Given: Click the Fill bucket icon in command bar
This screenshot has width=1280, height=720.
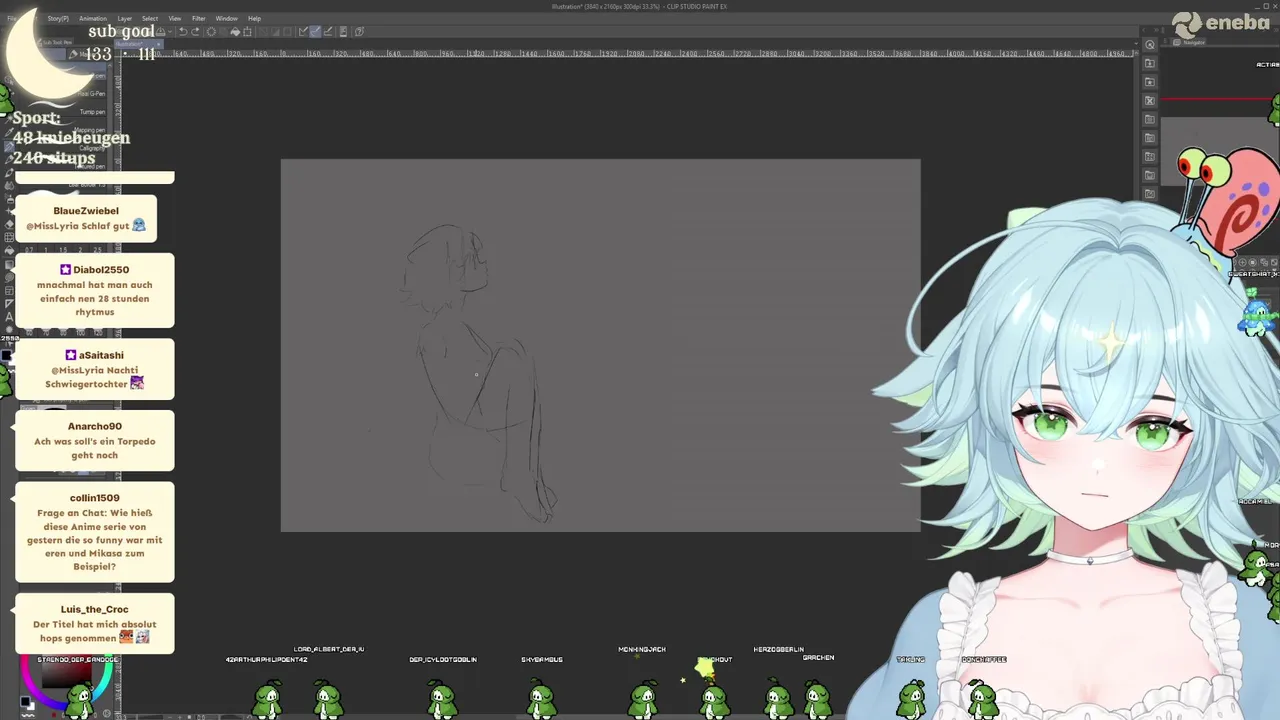Looking at the screenshot, I should click(235, 32).
